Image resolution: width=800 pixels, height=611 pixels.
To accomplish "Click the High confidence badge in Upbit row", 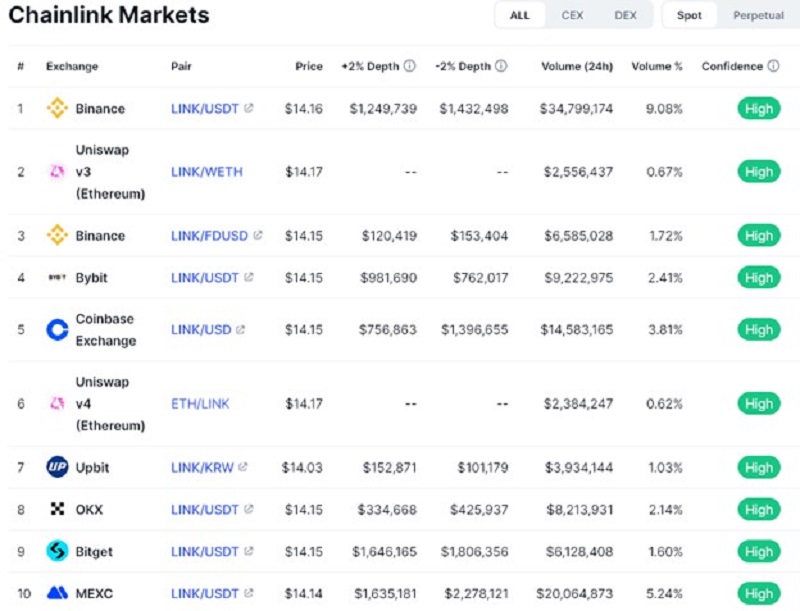I will pyautogui.click(x=759, y=467).
